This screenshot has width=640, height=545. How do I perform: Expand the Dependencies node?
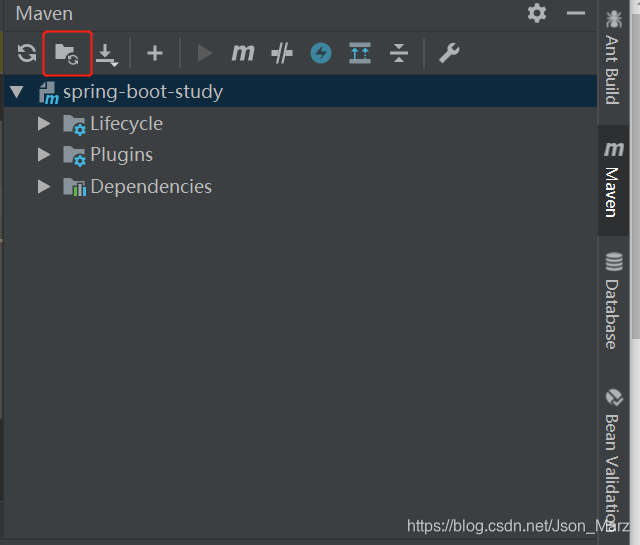[44, 187]
